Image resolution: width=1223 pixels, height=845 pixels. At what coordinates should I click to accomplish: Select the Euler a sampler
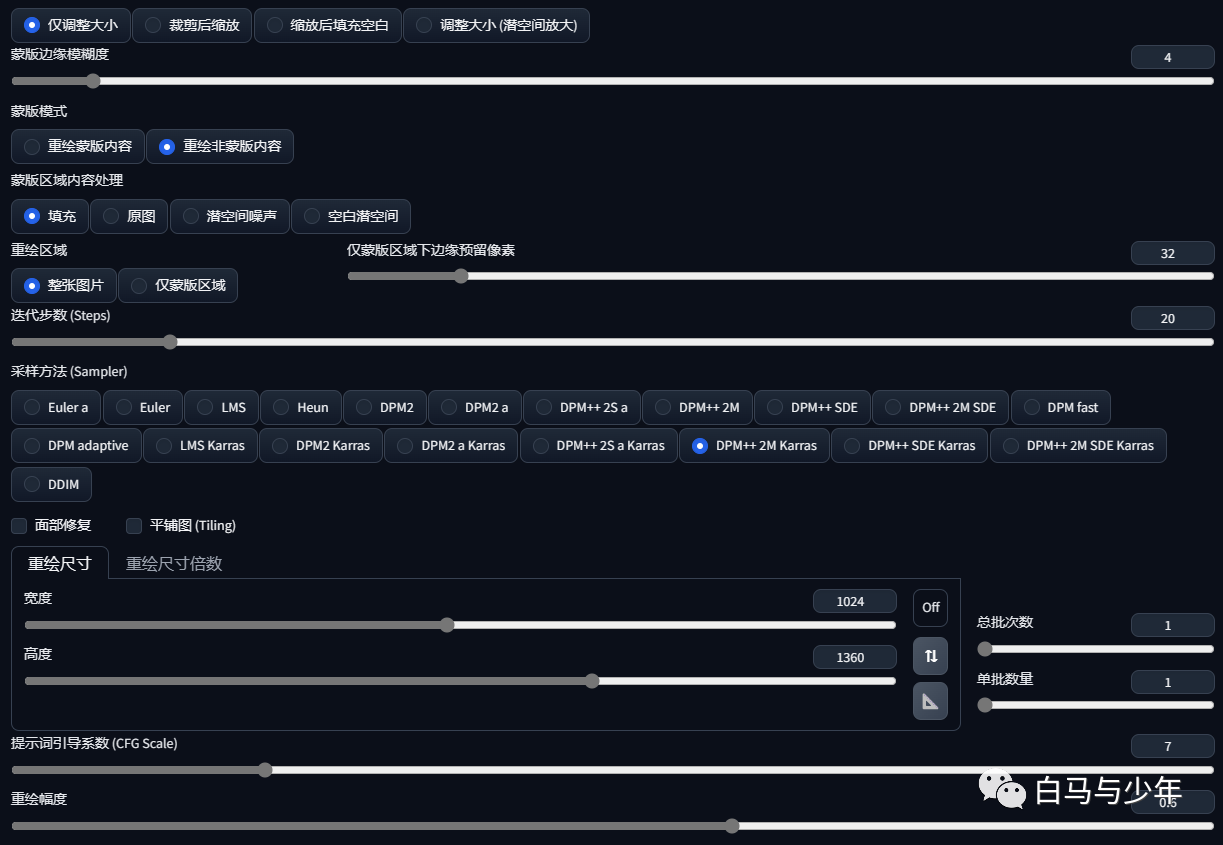pyautogui.click(x=56, y=407)
